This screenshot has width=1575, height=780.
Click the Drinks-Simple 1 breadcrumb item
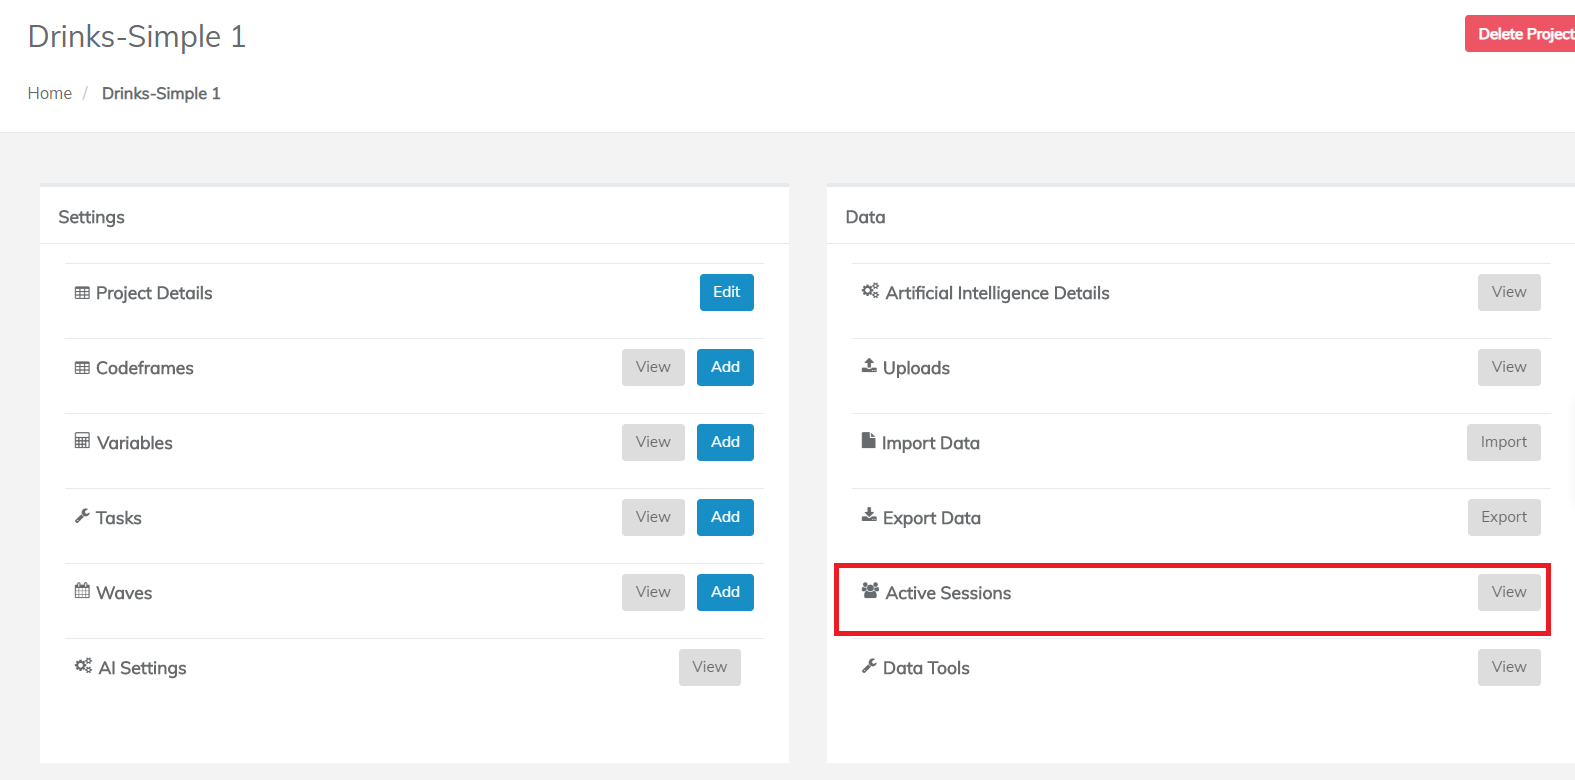[161, 93]
